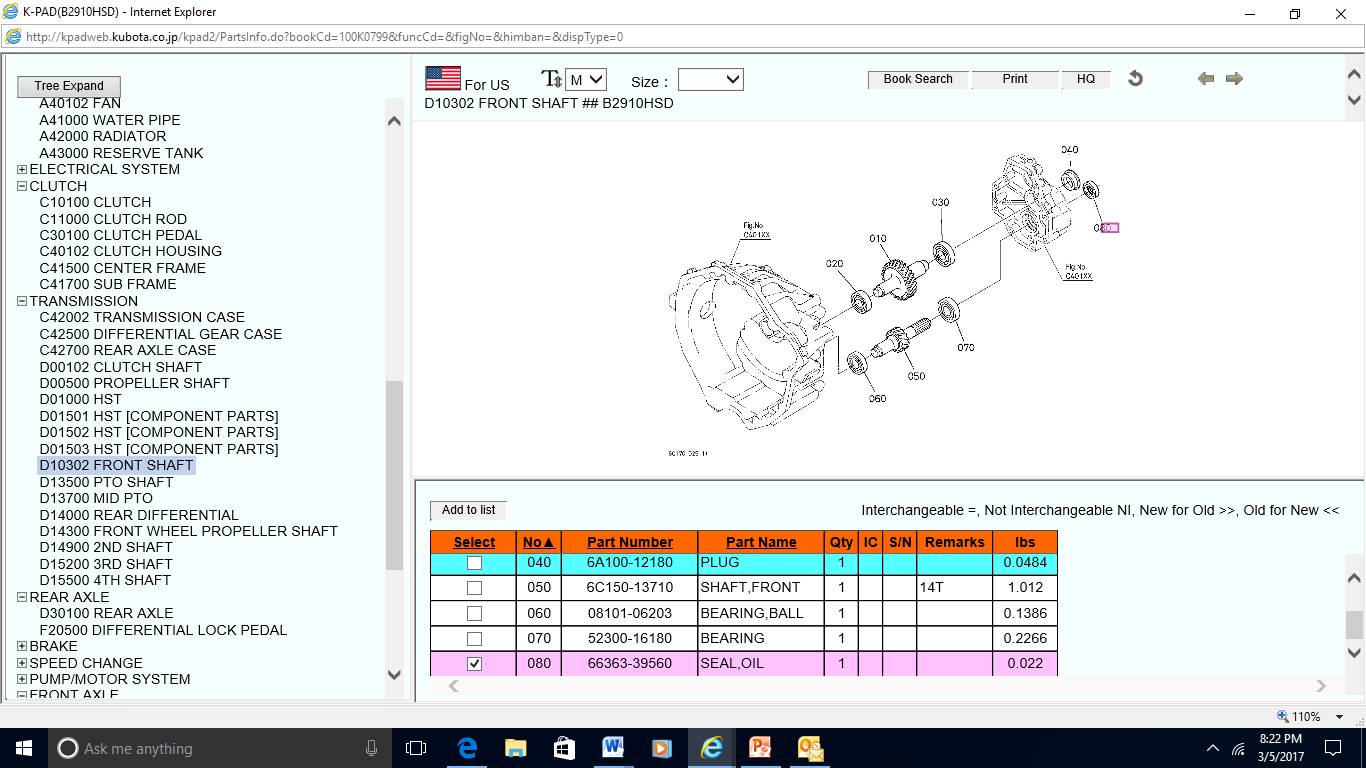
Task: Open the notification center icon
Action: (x=1332, y=748)
